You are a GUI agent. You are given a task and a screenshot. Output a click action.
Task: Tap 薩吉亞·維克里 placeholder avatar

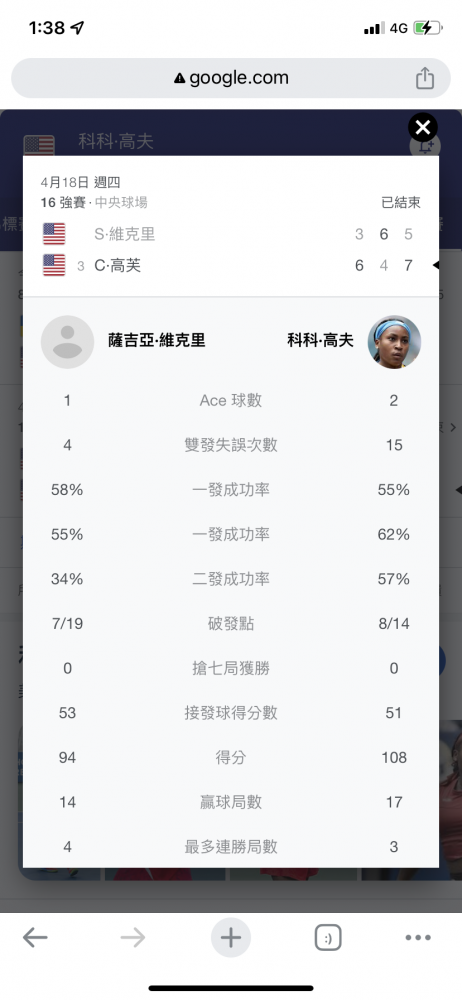68,341
